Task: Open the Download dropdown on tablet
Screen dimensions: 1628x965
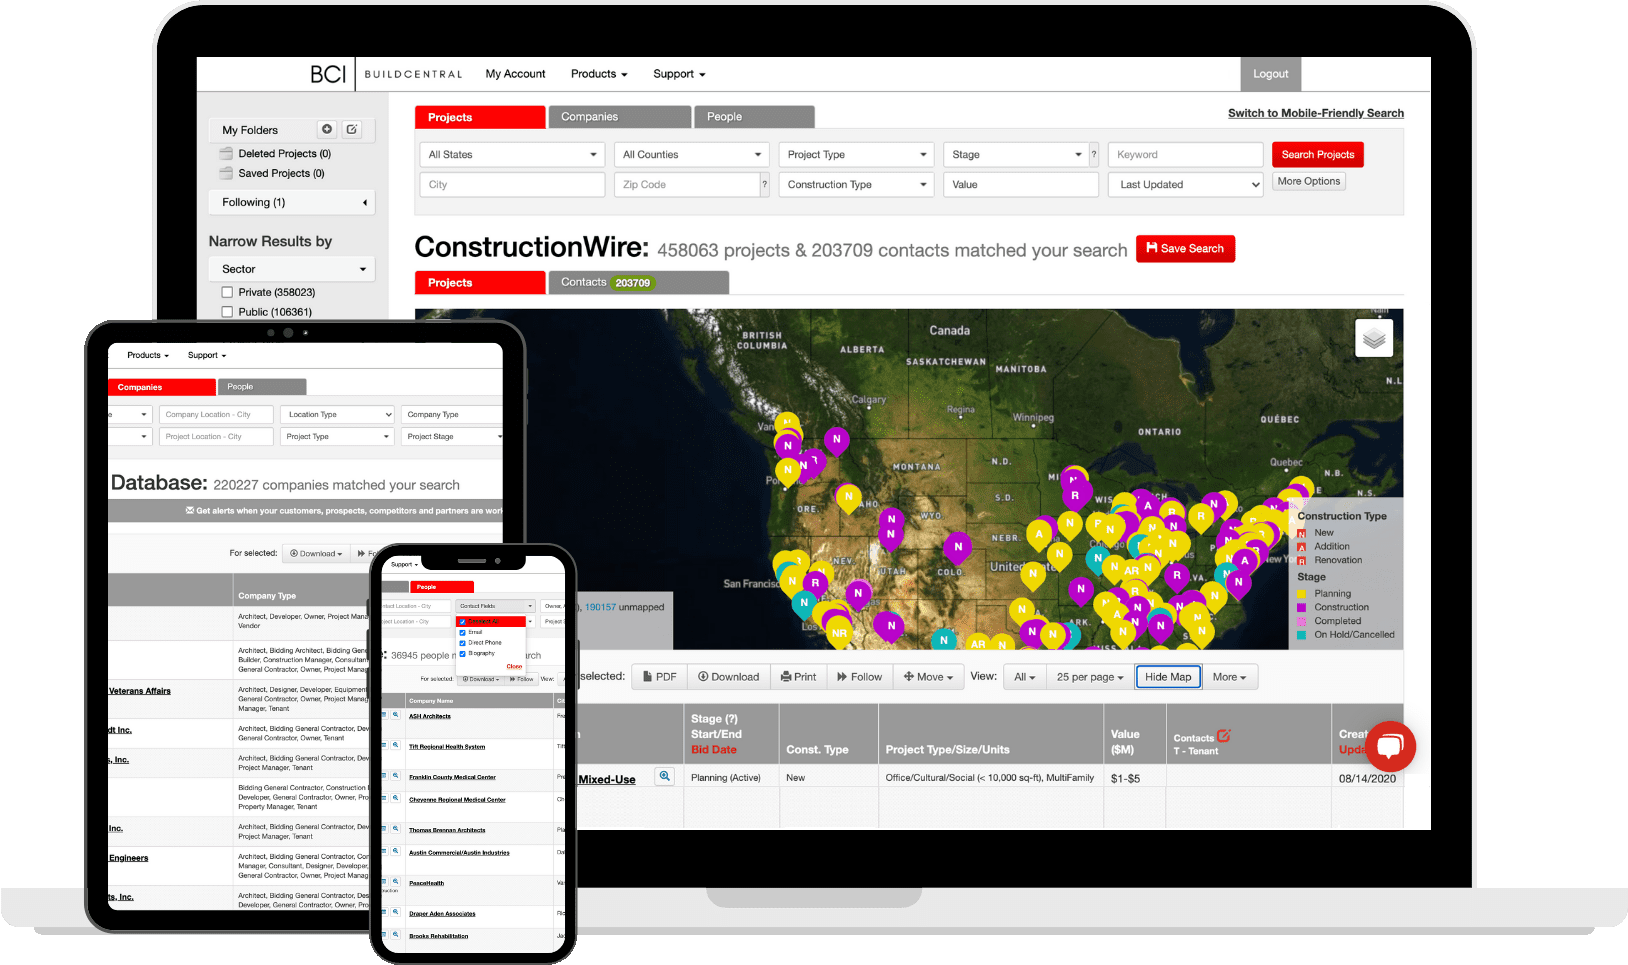Action: pos(316,553)
